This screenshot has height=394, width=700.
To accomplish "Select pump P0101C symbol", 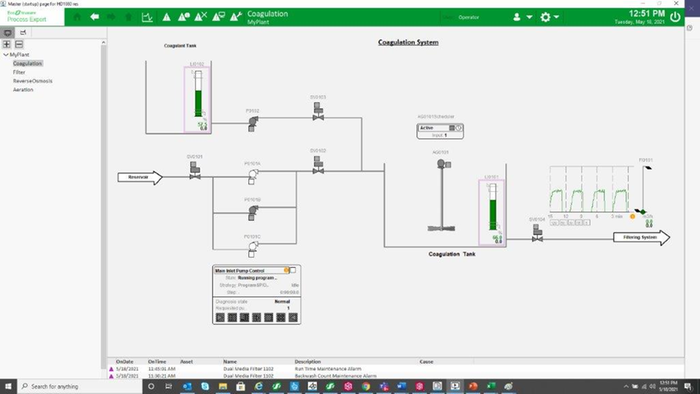I will click(253, 249).
